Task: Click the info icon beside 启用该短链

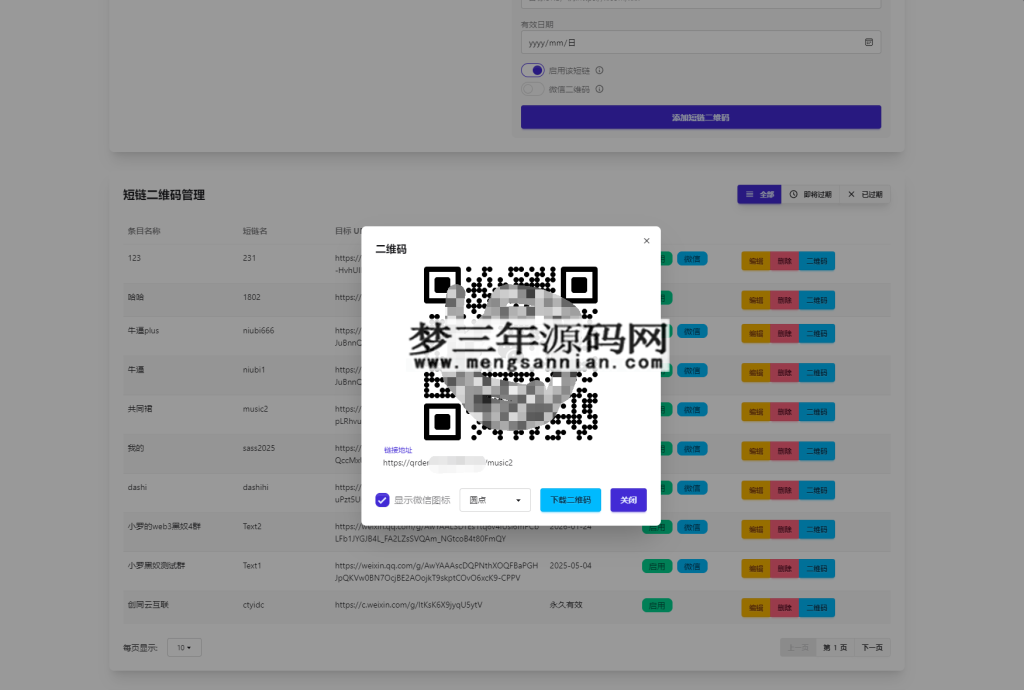Action: pyautogui.click(x=600, y=71)
